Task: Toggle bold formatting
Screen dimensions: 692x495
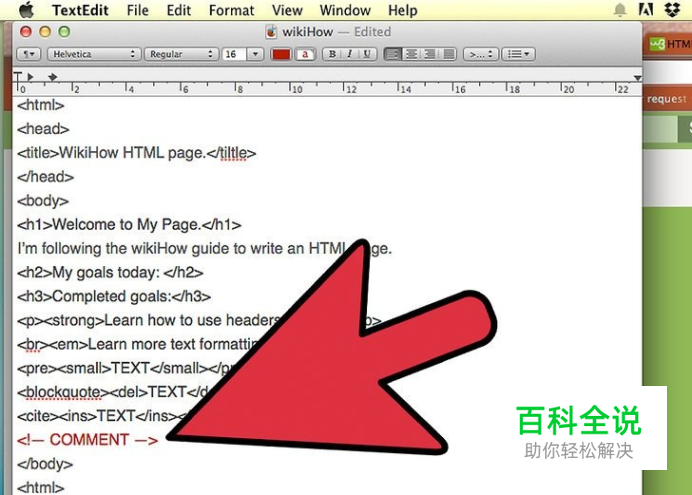Action: (x=332, y=54)
